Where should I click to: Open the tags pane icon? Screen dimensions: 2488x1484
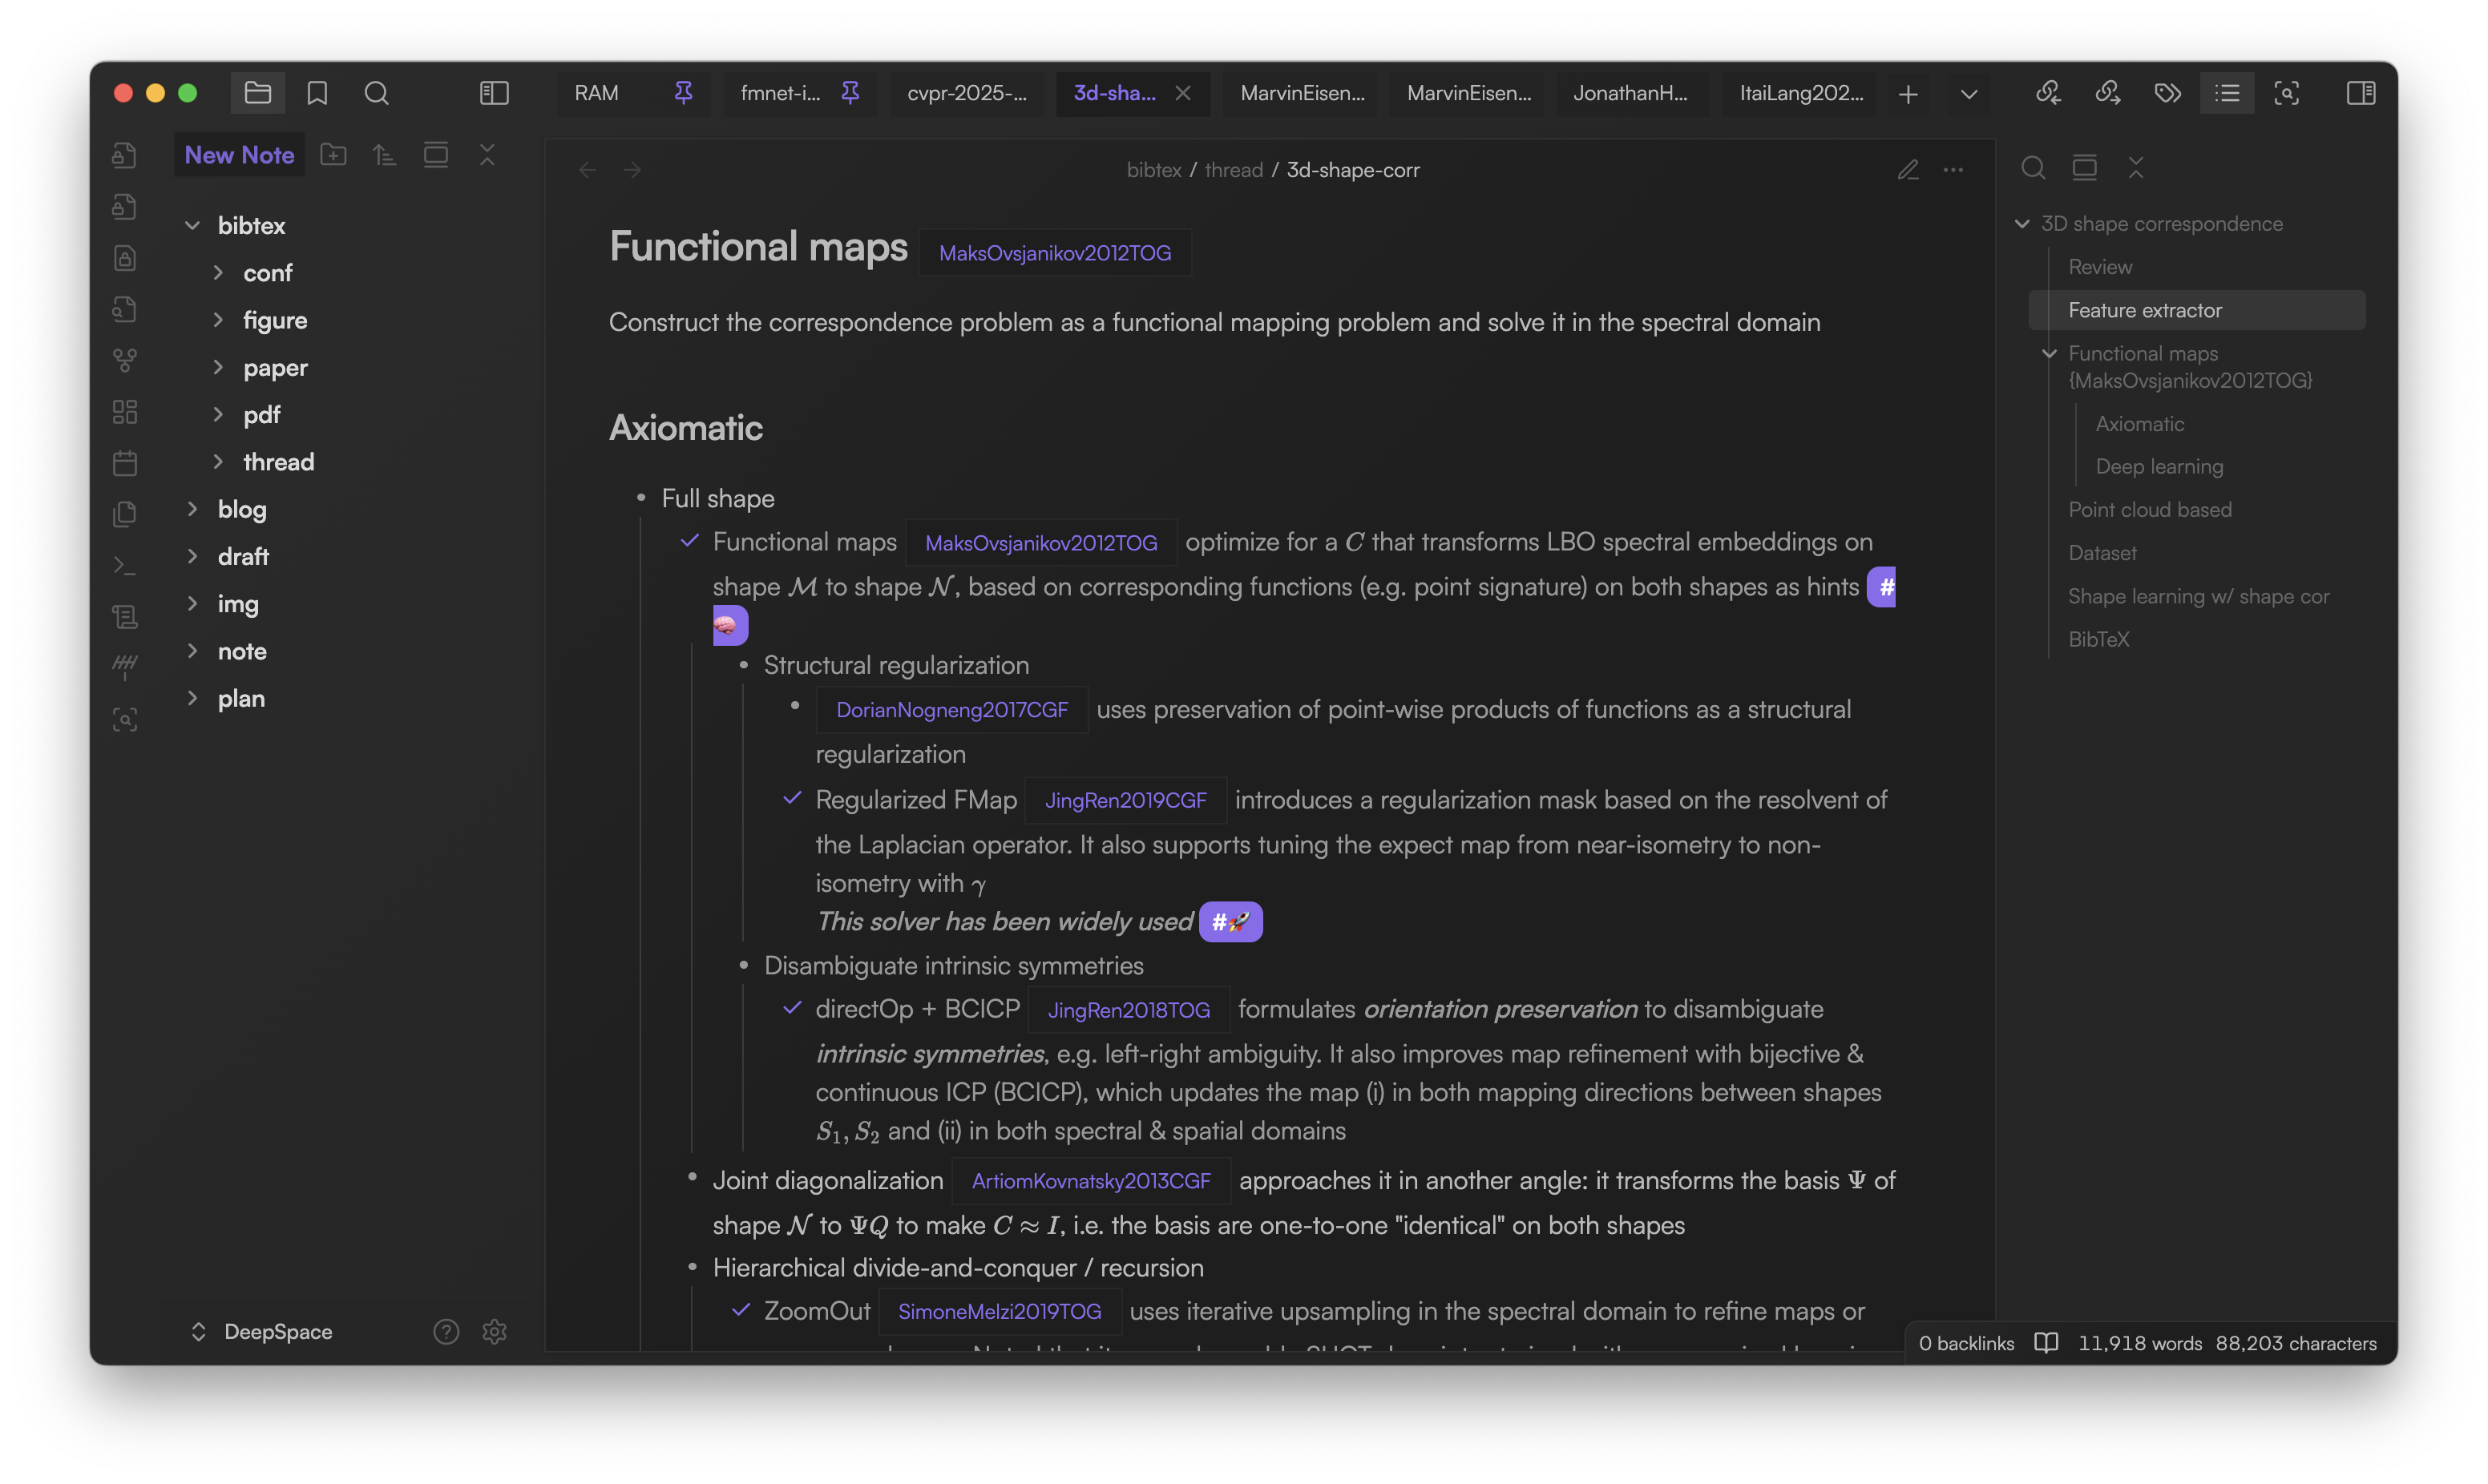click(2167, 93)
